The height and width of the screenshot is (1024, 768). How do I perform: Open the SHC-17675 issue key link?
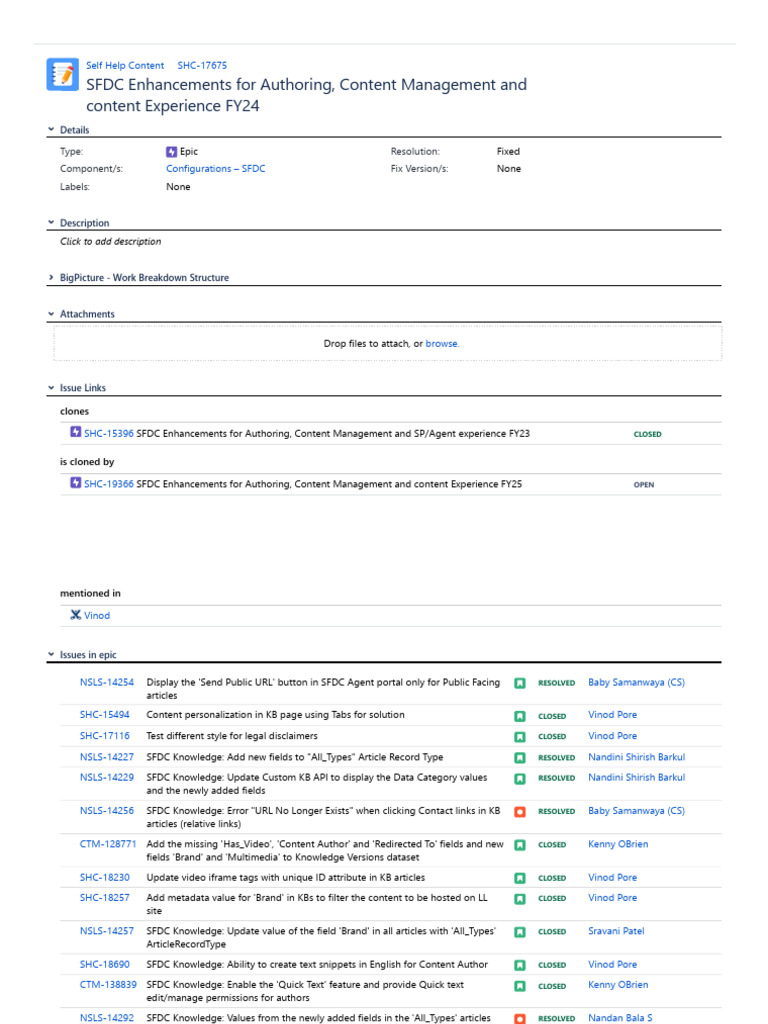point(202,65)
